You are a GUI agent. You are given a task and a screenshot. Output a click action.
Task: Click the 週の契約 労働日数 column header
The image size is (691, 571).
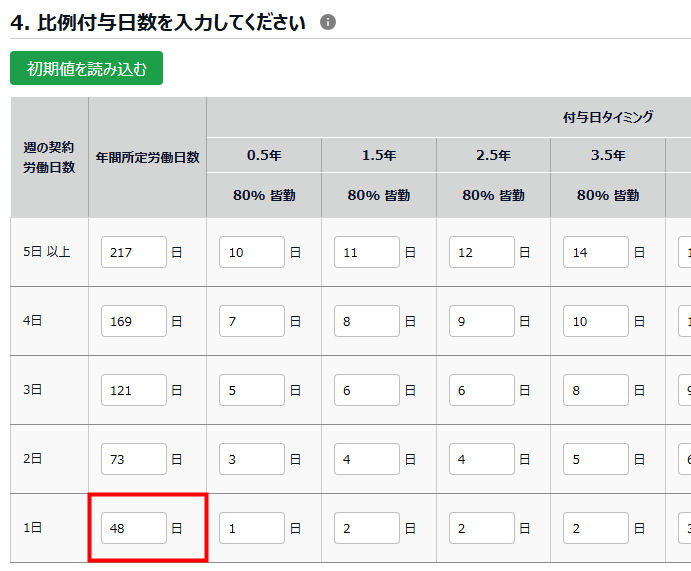[49, 157]
